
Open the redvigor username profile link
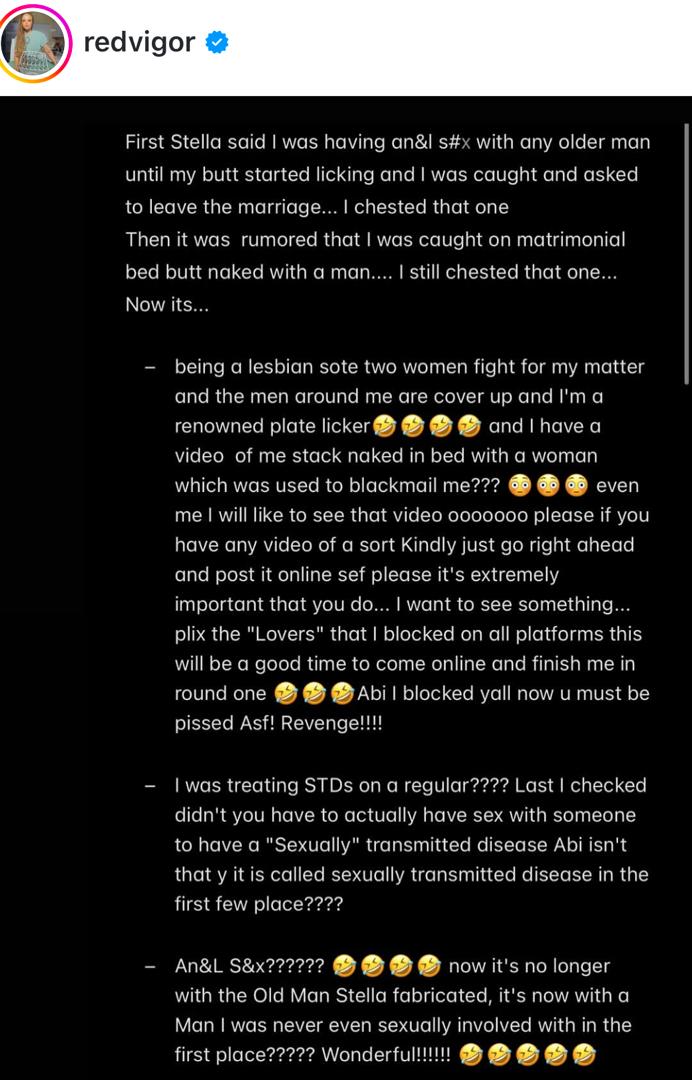pos(139,43)
